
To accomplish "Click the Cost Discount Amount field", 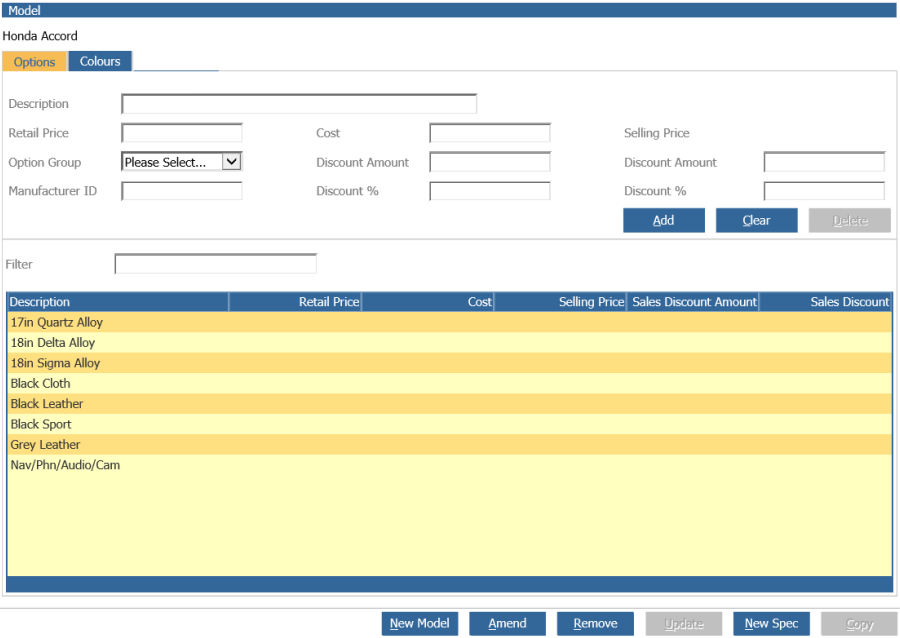I will pyautogui.click(x=490, y=162).
